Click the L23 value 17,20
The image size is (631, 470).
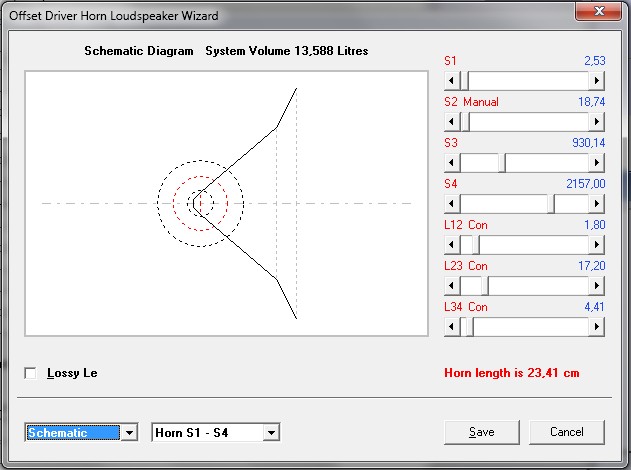[x=592, y=266]
